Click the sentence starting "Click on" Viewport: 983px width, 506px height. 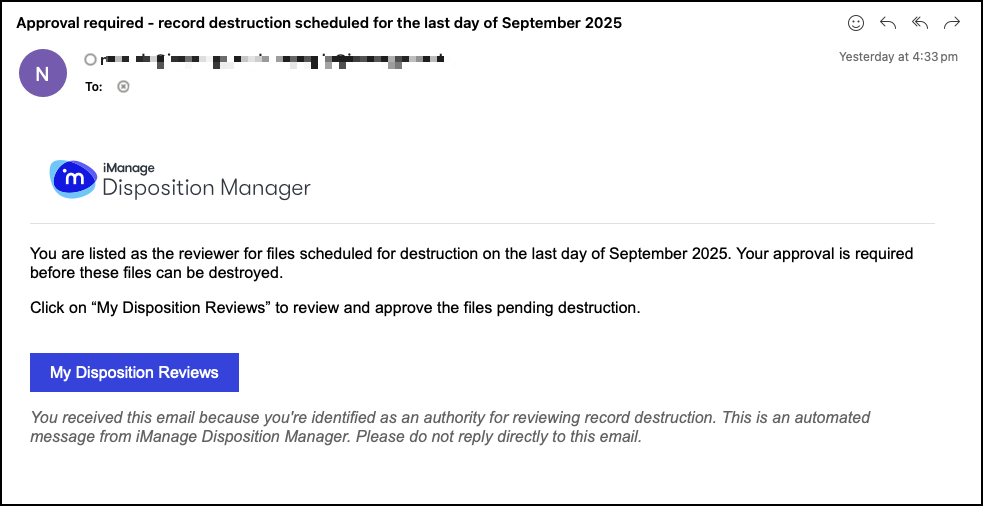335,308
